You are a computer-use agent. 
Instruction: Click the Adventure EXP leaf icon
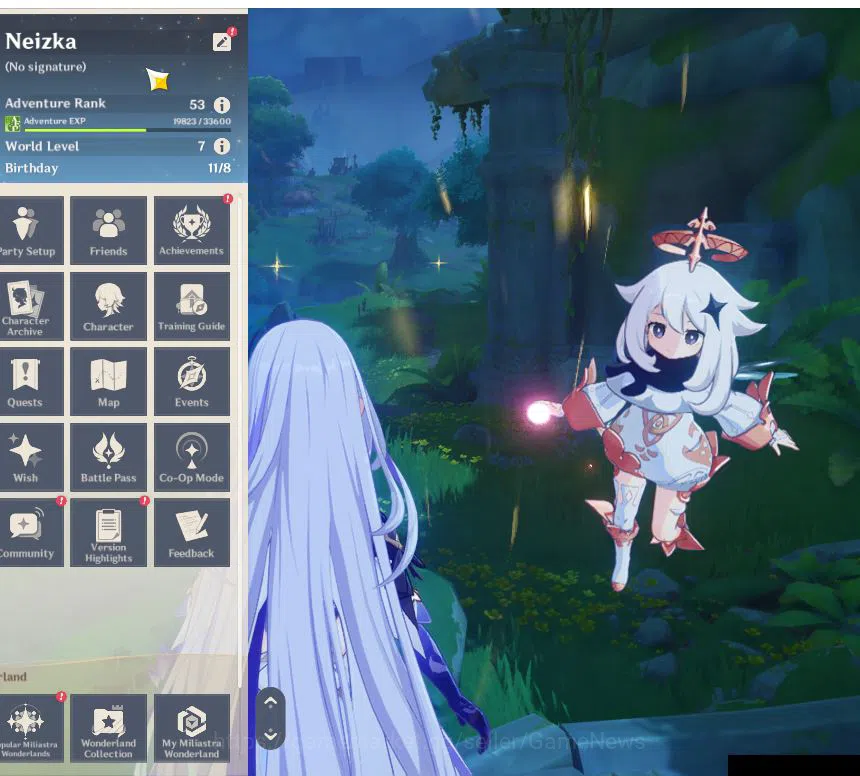tap(12, 123)
